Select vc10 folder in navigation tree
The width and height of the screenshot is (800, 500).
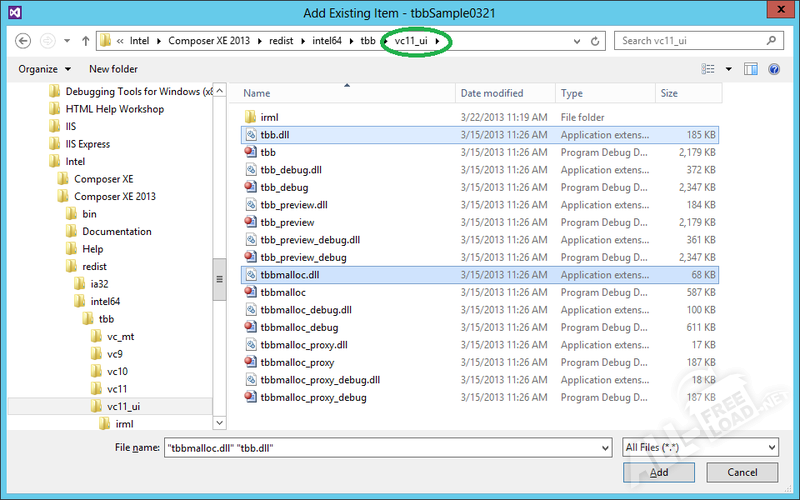(x=117, y=371)
